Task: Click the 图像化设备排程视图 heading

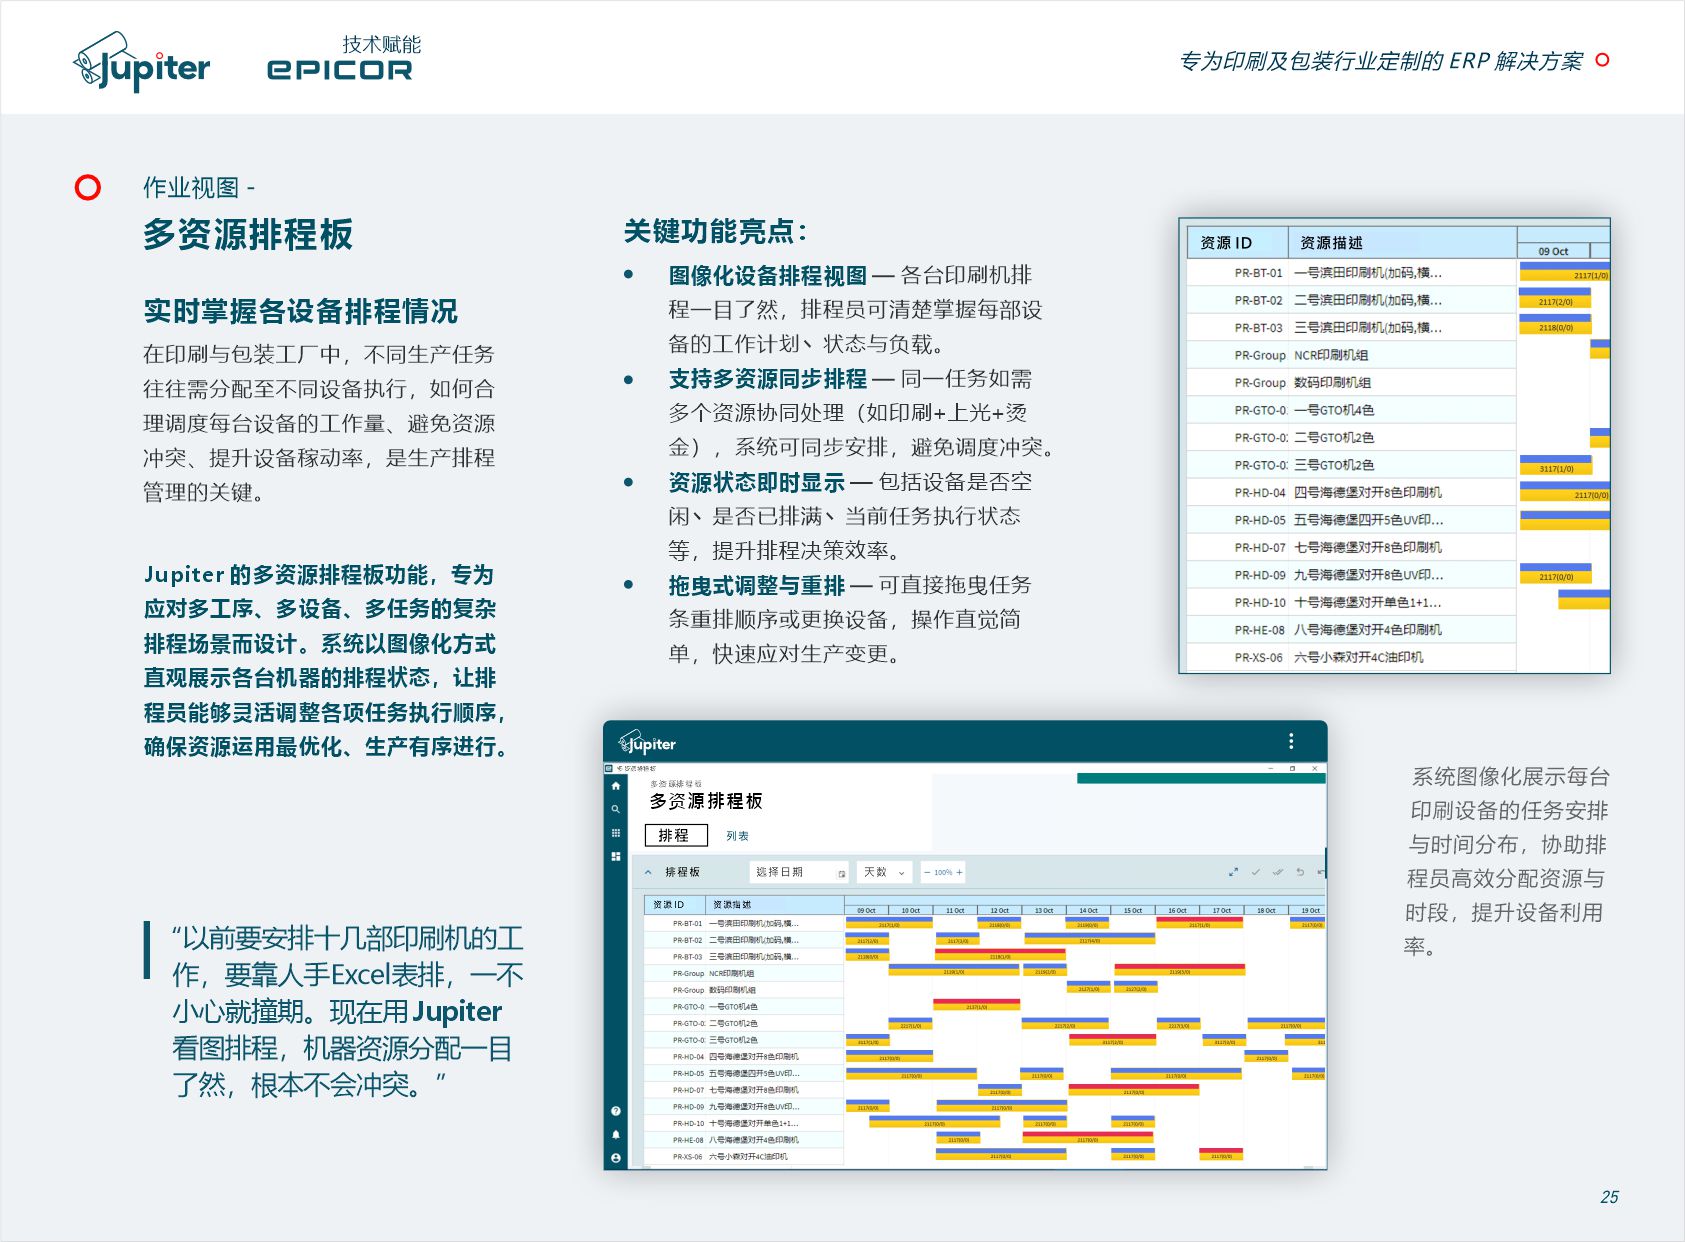Action: [768, 276]
